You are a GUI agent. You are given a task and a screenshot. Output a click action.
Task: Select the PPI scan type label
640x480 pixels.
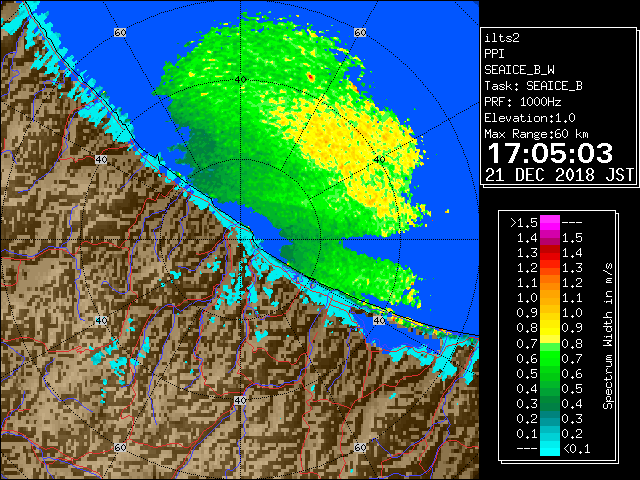click(494, 54)
